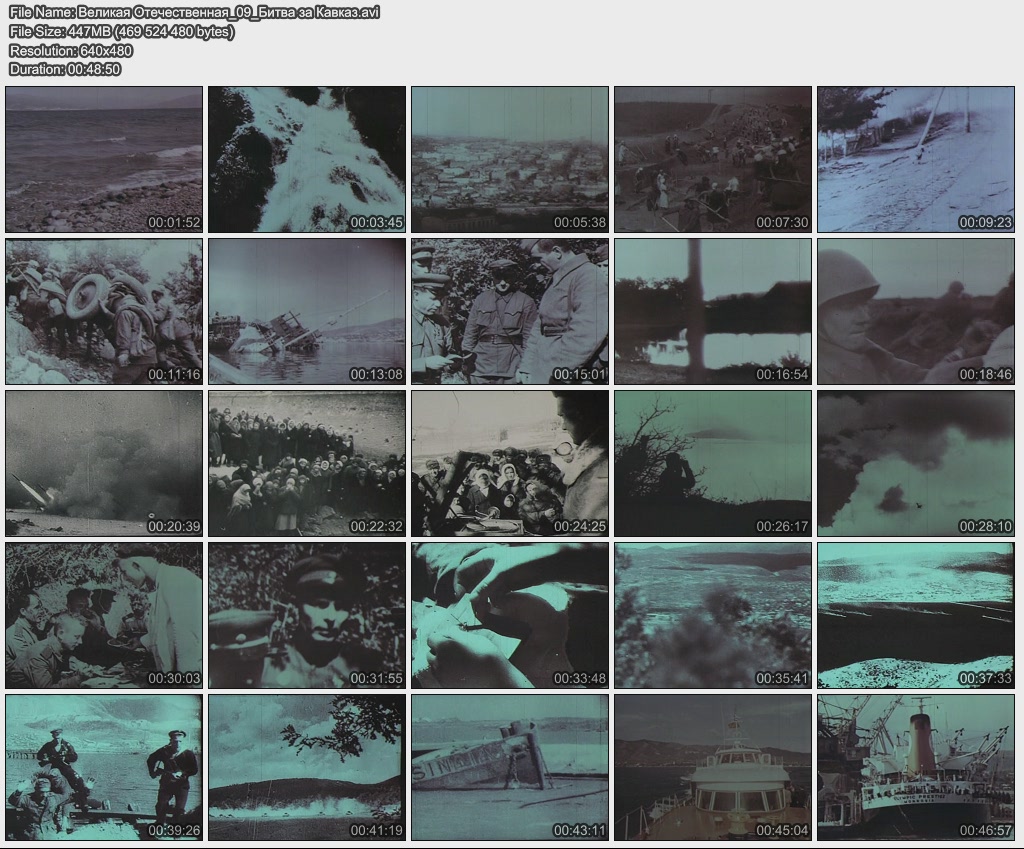Screen dimensions: 1024x849
Task: Click the File Name text line
Action: (194, 13)
